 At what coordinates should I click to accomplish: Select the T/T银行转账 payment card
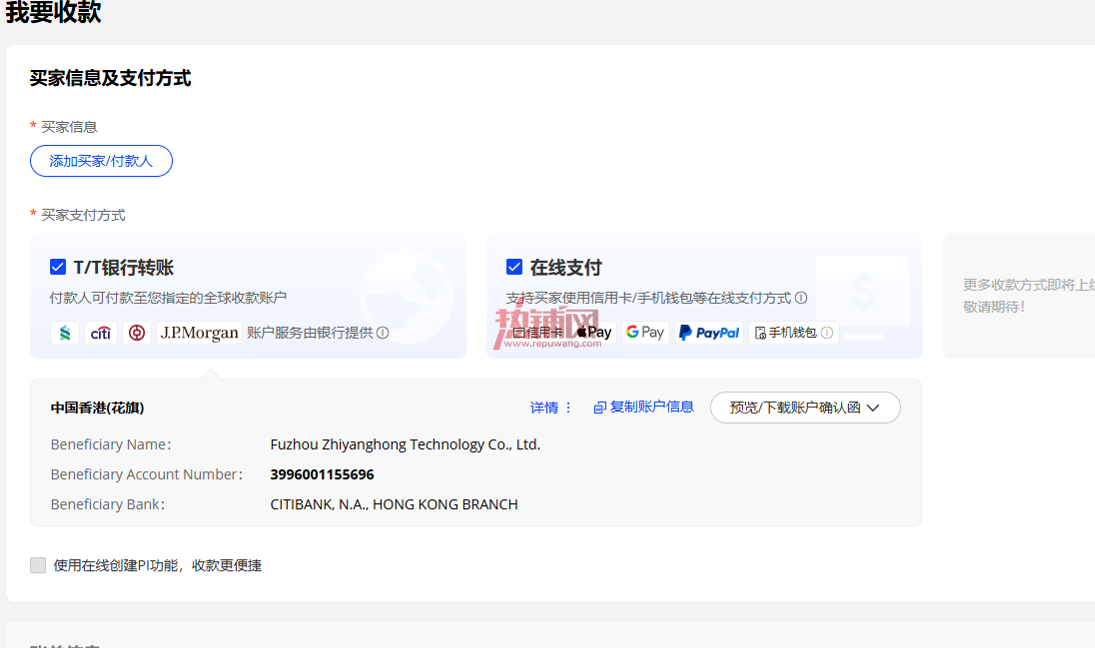248,296
